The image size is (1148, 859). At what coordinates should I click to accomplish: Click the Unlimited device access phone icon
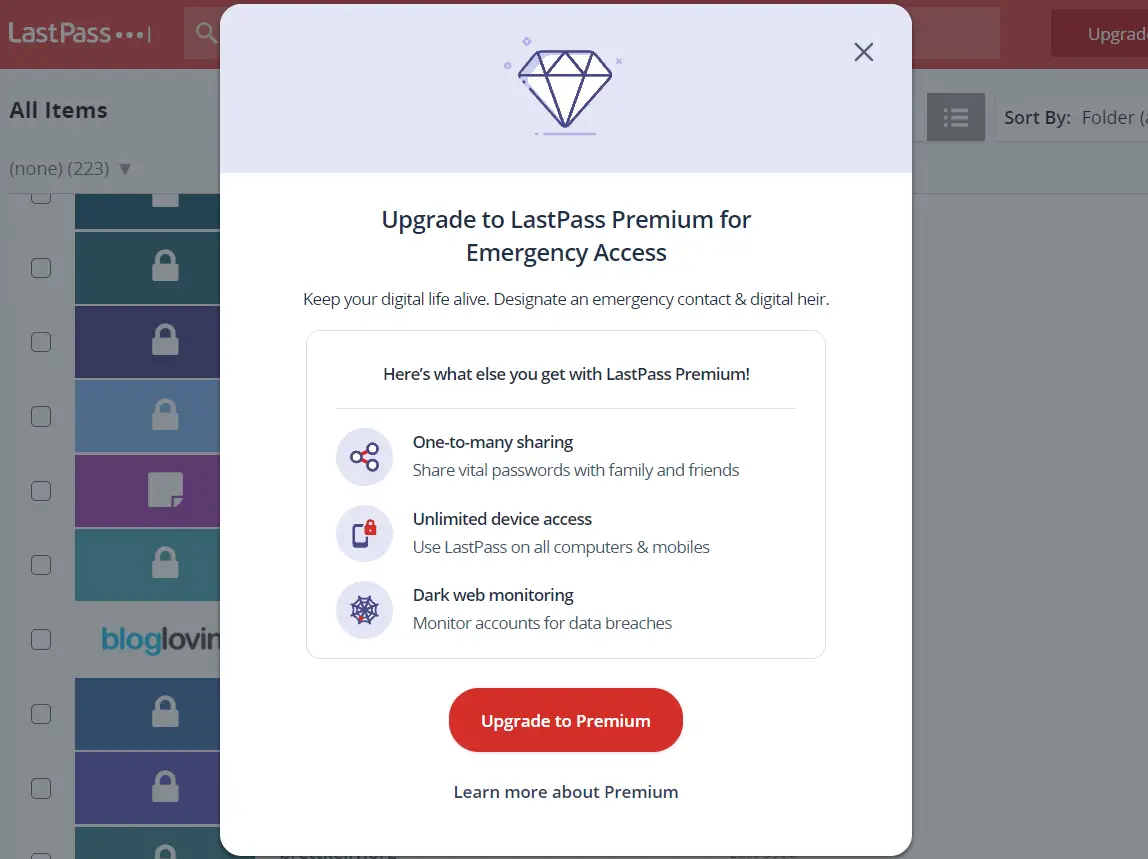tap(365, 533)
